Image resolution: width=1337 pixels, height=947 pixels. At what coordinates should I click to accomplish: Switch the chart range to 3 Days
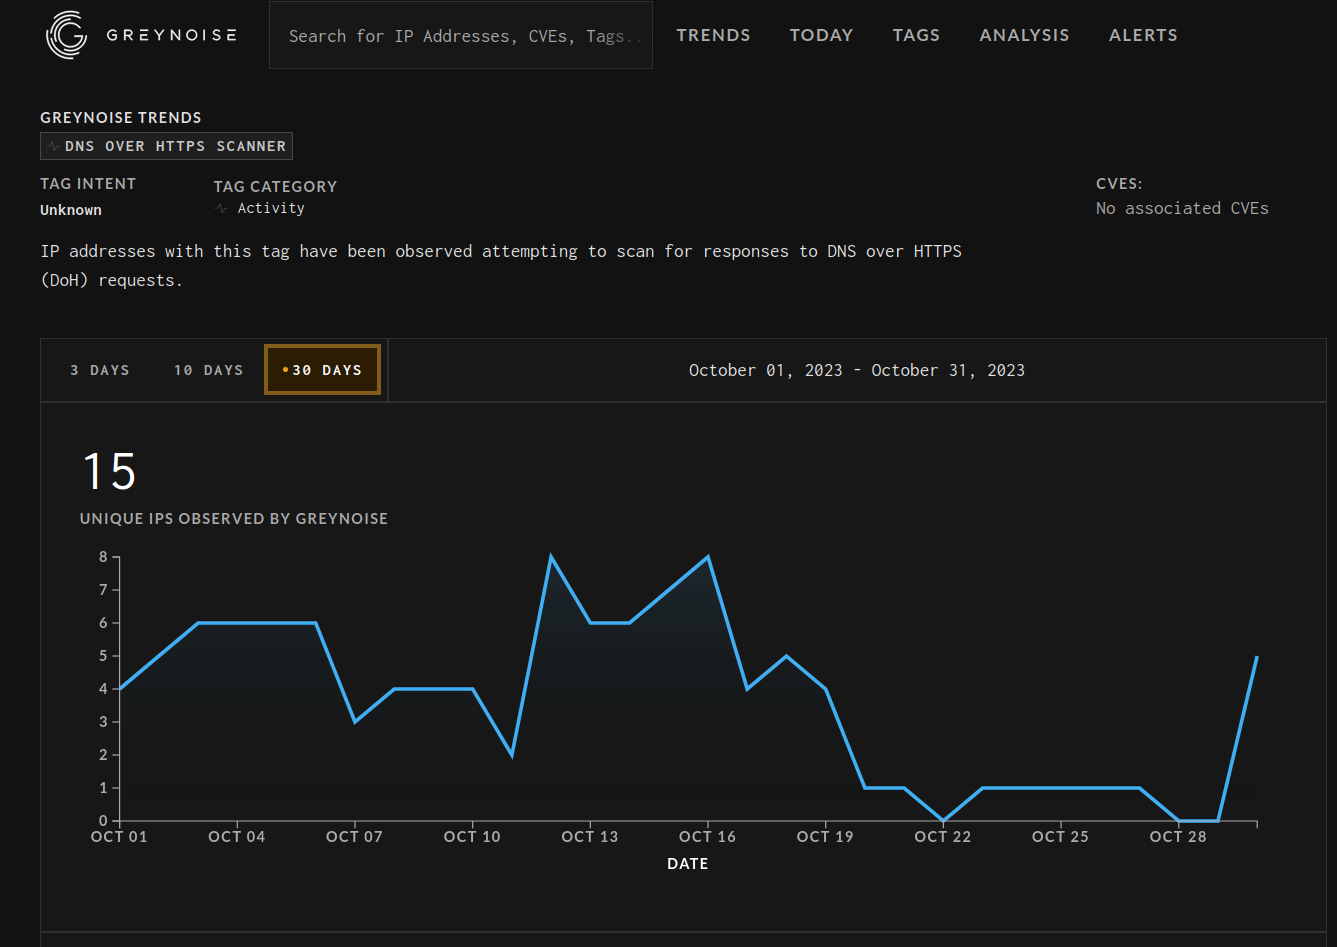coord(100,370)
